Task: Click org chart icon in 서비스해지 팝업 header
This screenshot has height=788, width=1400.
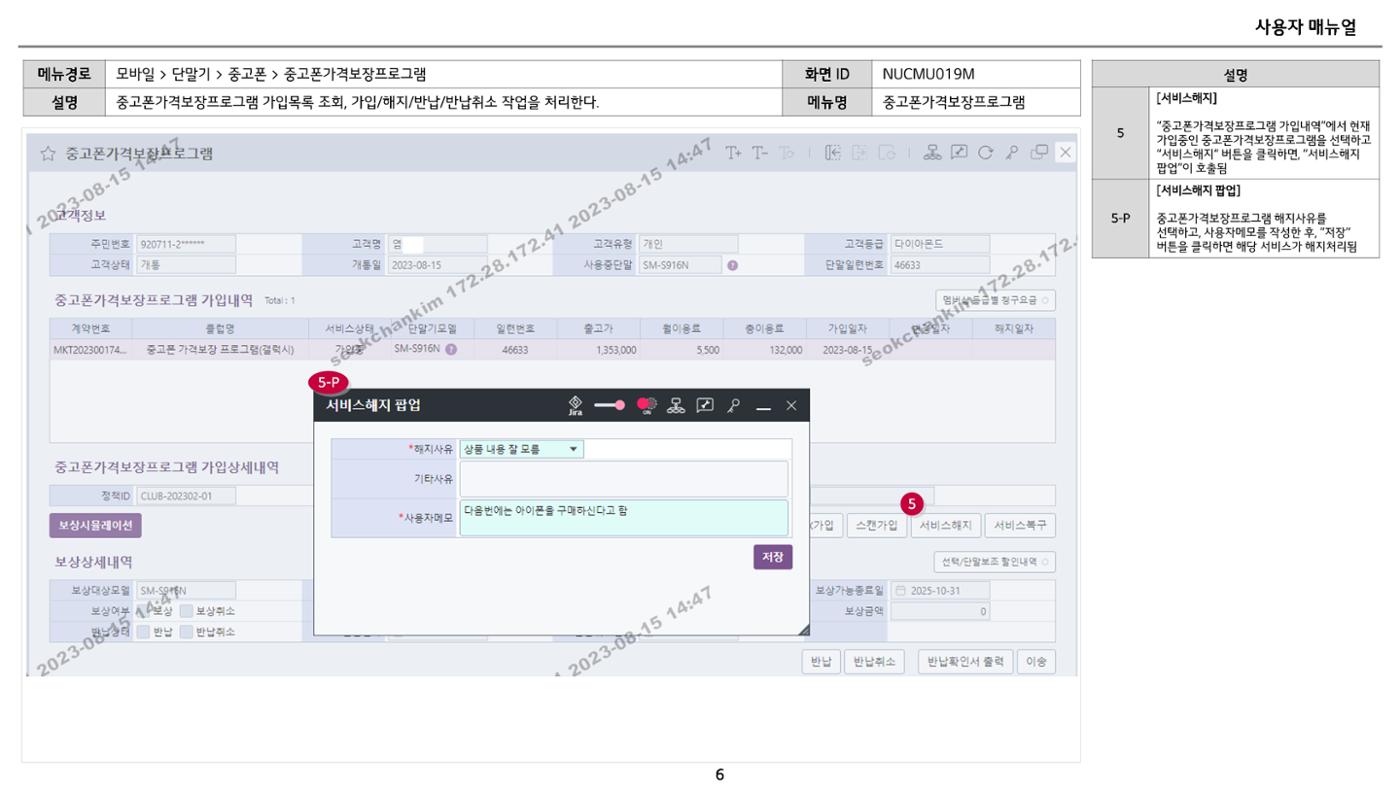Action: (676, 404)
